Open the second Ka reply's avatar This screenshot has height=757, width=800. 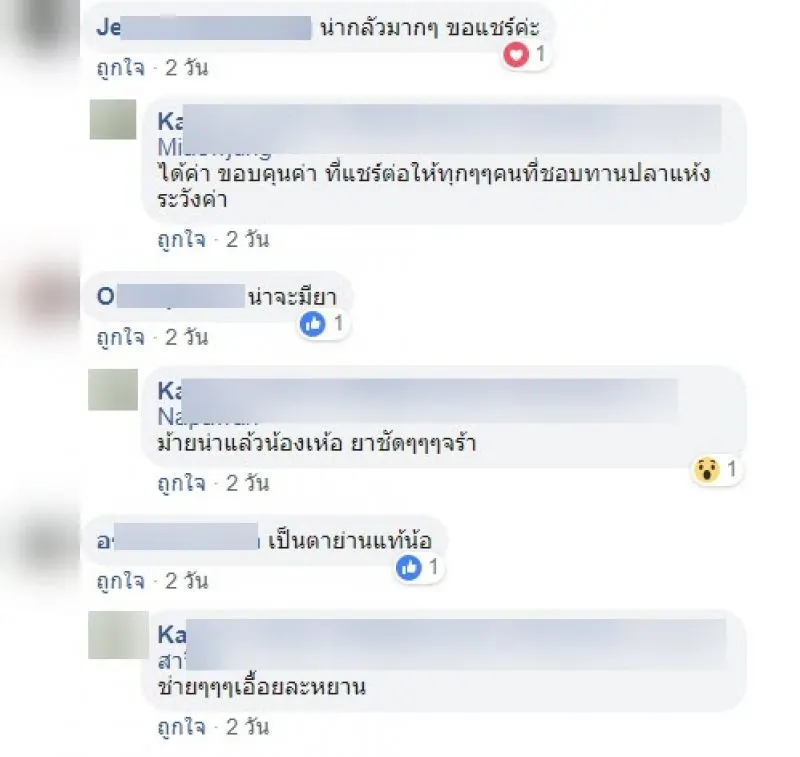[x=113, y=390]
